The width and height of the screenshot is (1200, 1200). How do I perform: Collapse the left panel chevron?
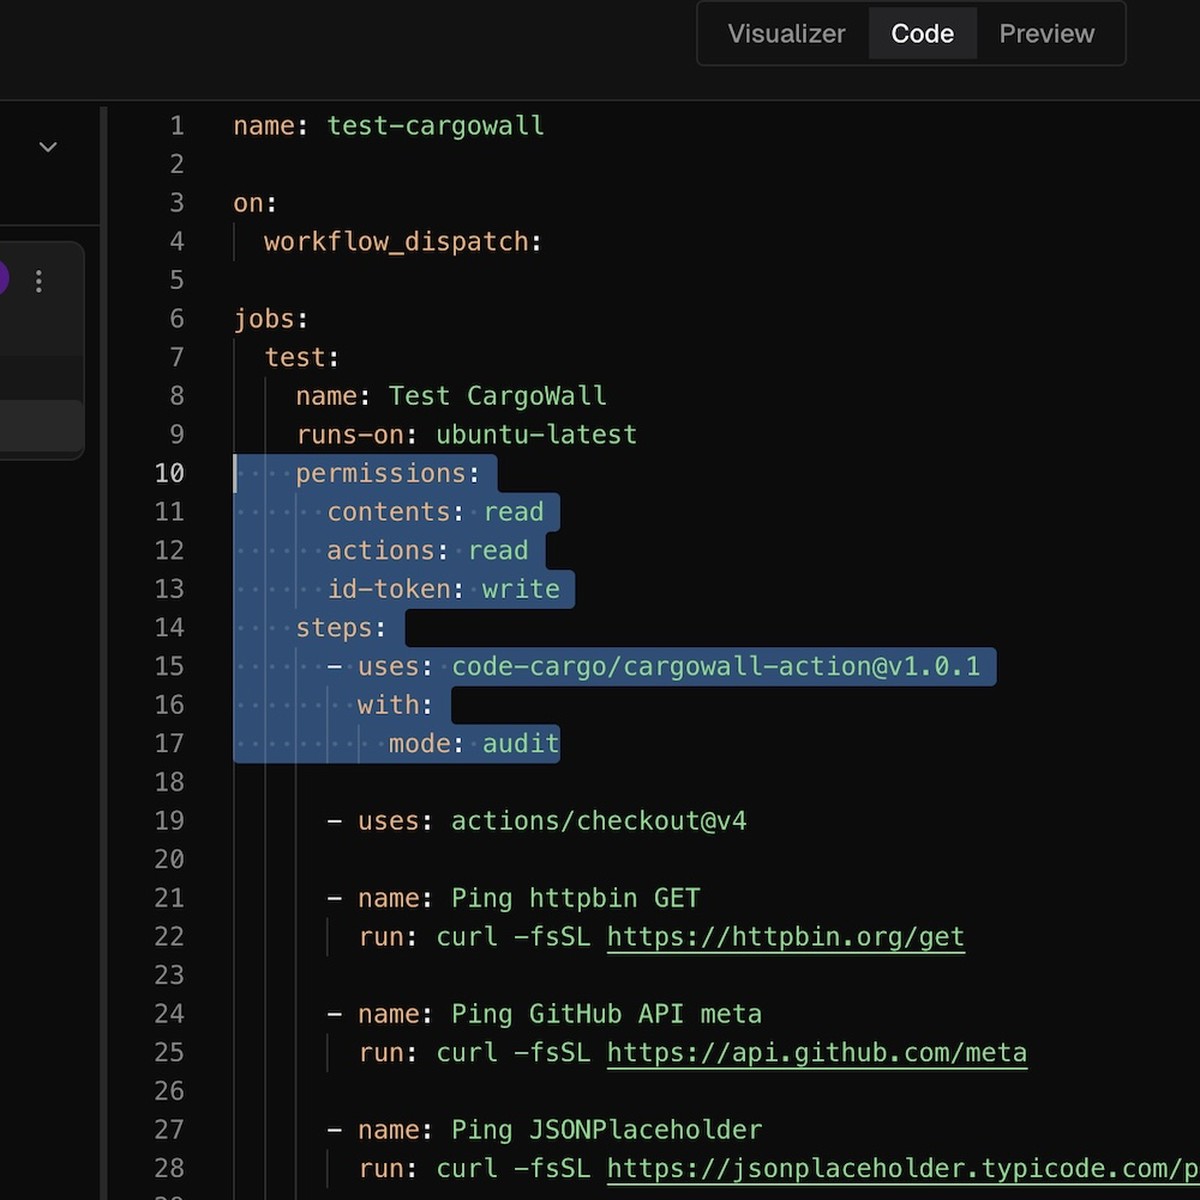(48, 147)
